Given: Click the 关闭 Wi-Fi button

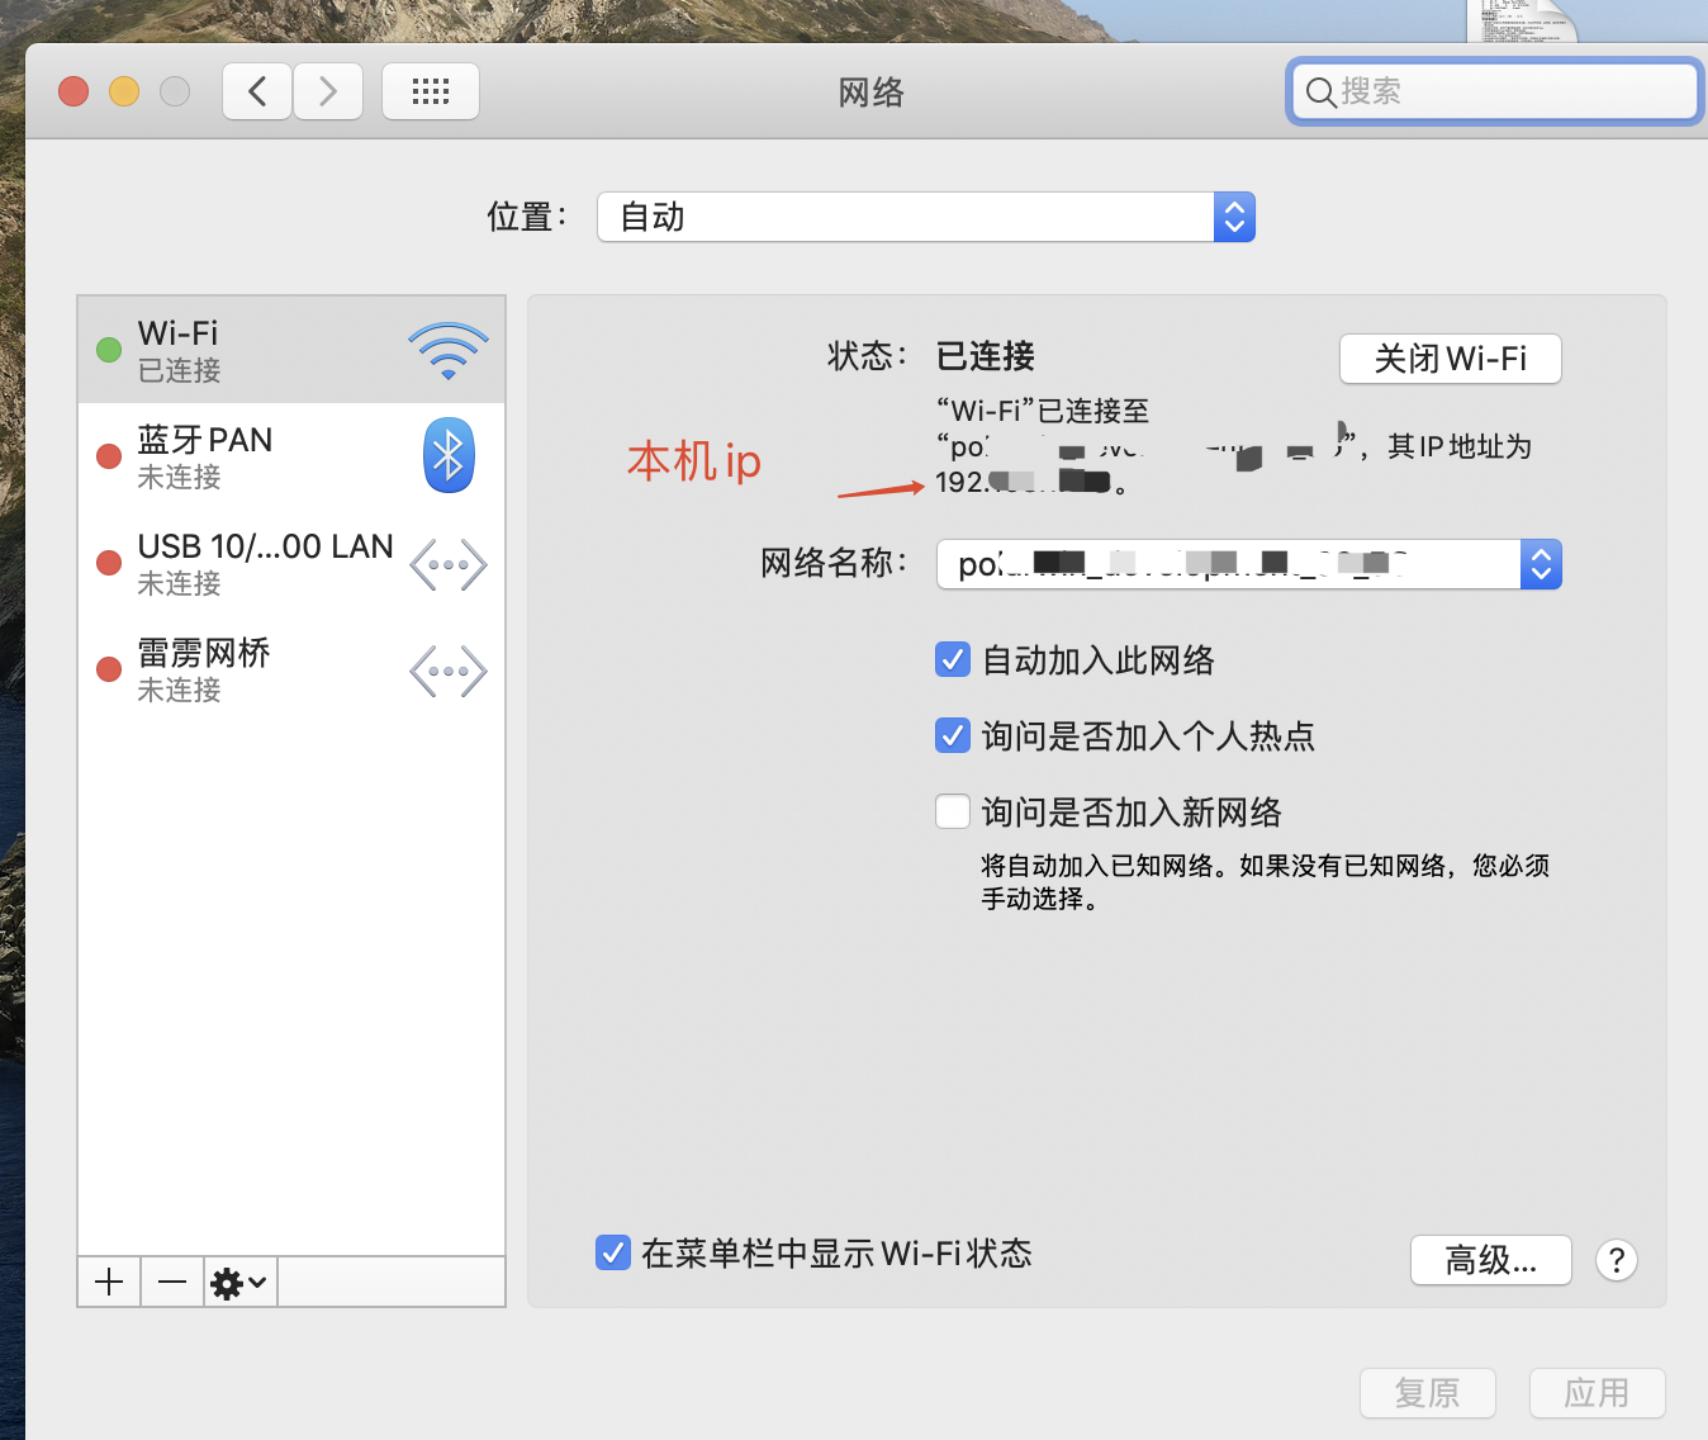Looking at the screenshot, I should (x=1450, y=358).
